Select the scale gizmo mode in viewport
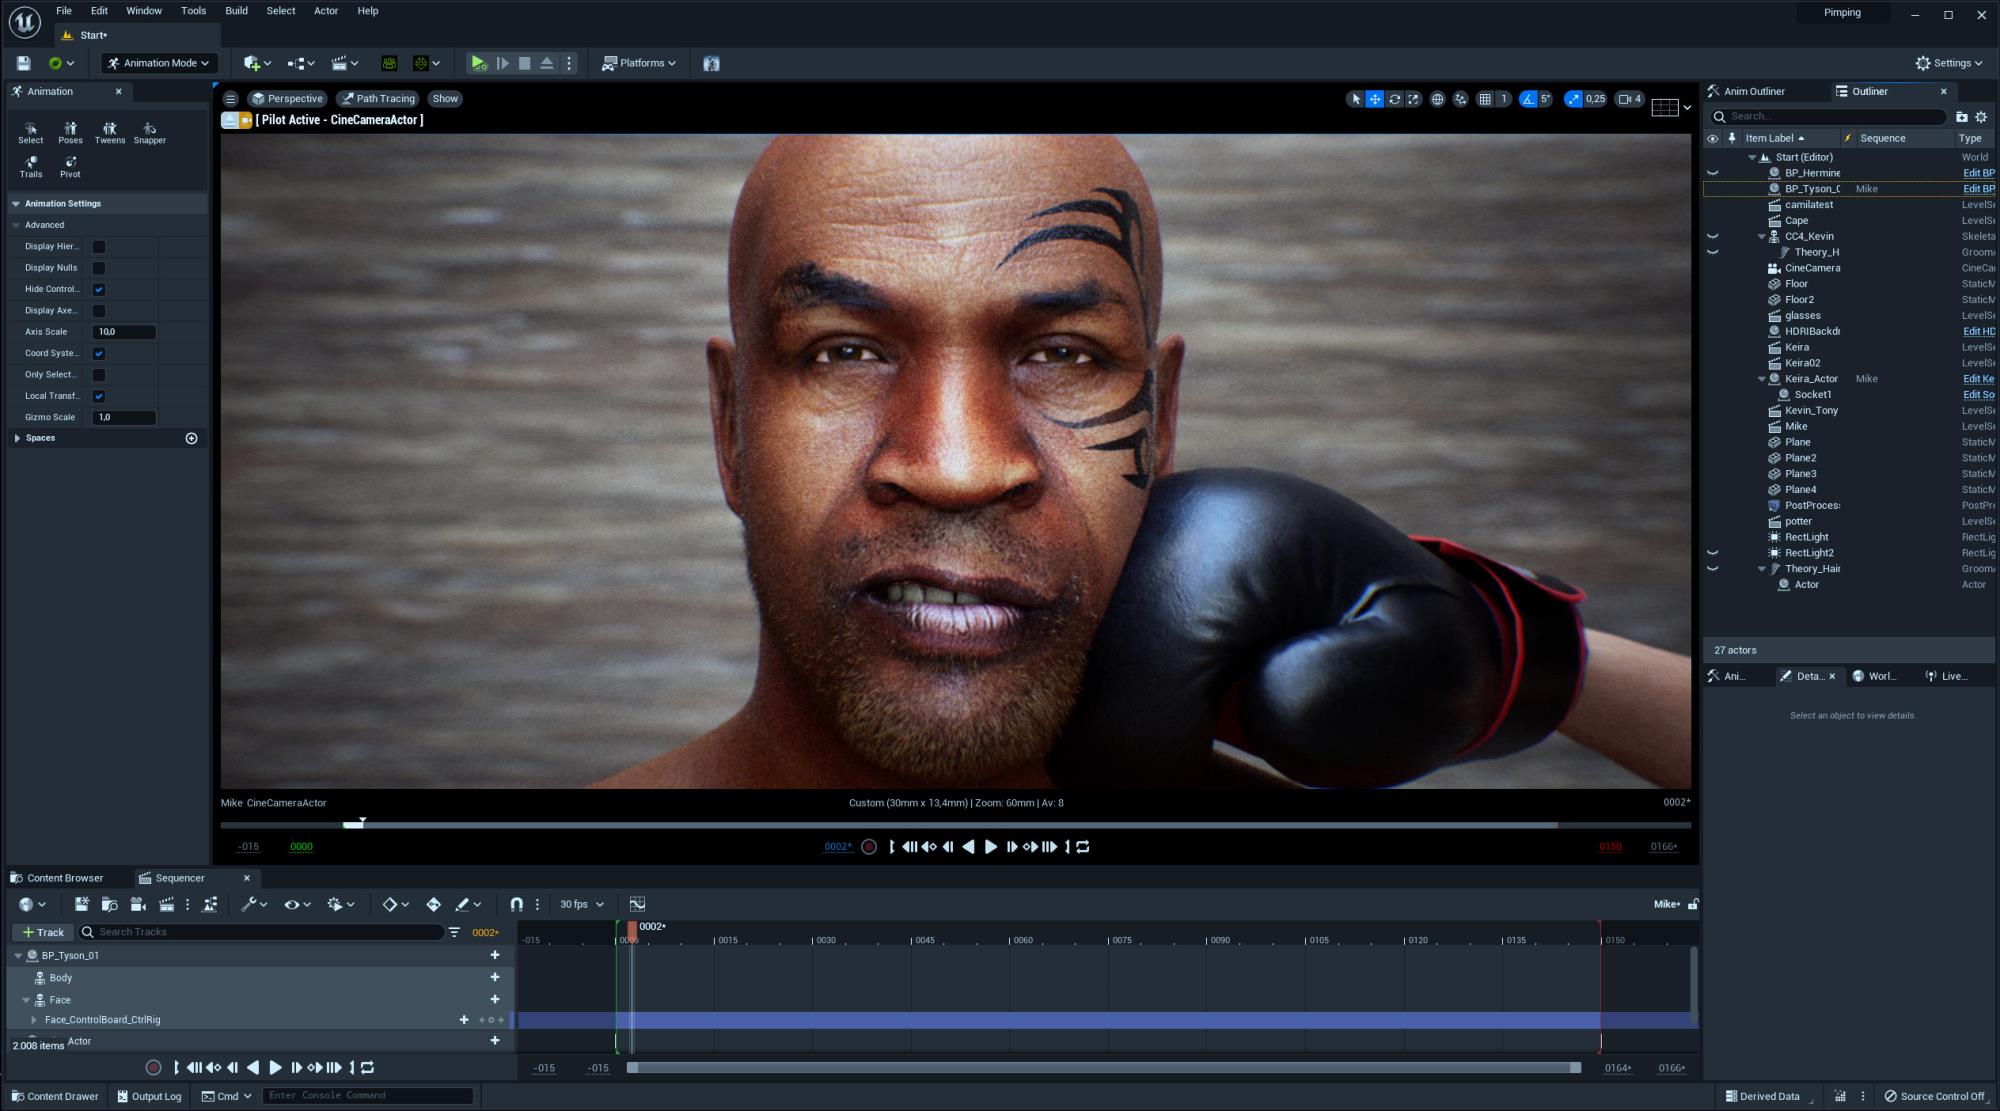2000x1111 pixels. 1413,99
